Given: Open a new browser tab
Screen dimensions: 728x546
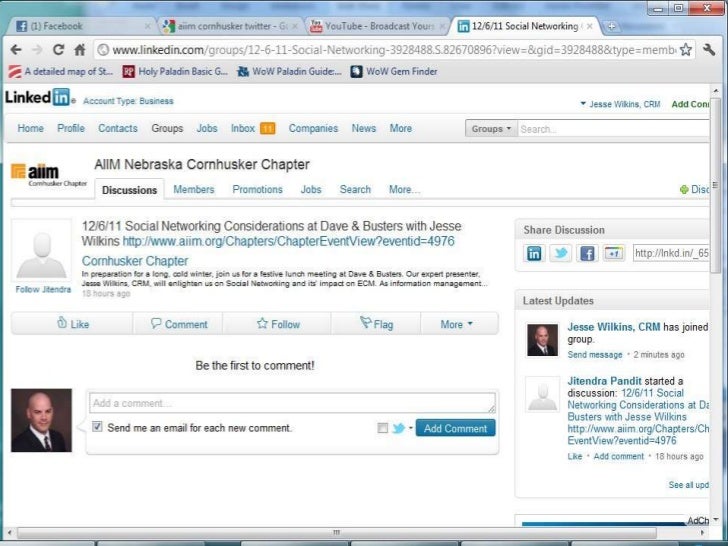Looking at the screenshot, I should (x=611, y=26).
